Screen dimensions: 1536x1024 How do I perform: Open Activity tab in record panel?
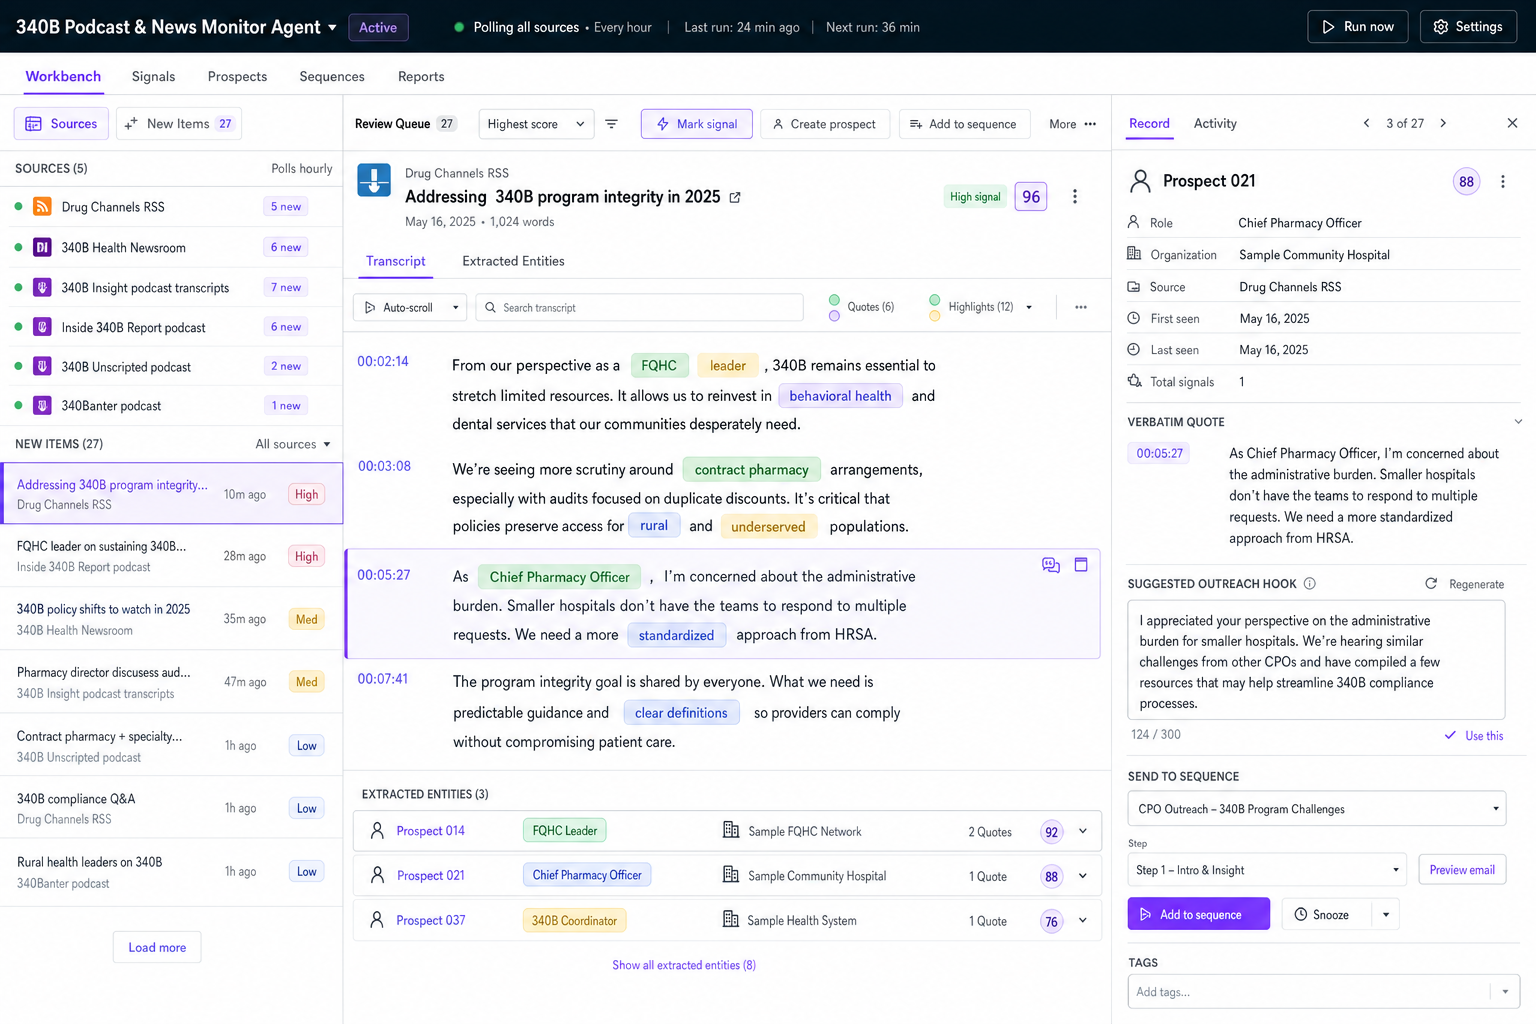click(1215, 123)
